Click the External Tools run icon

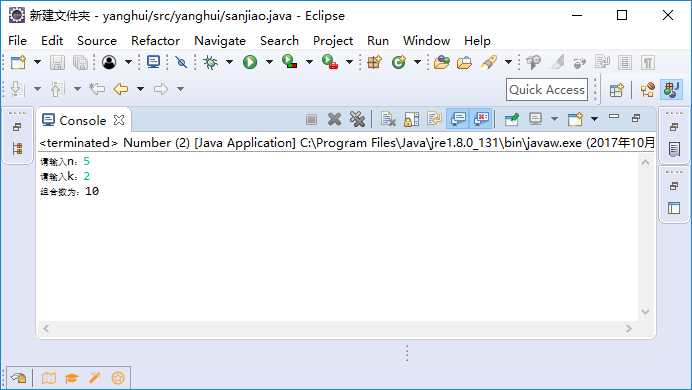pyautogui.click(x=330, y=62)
